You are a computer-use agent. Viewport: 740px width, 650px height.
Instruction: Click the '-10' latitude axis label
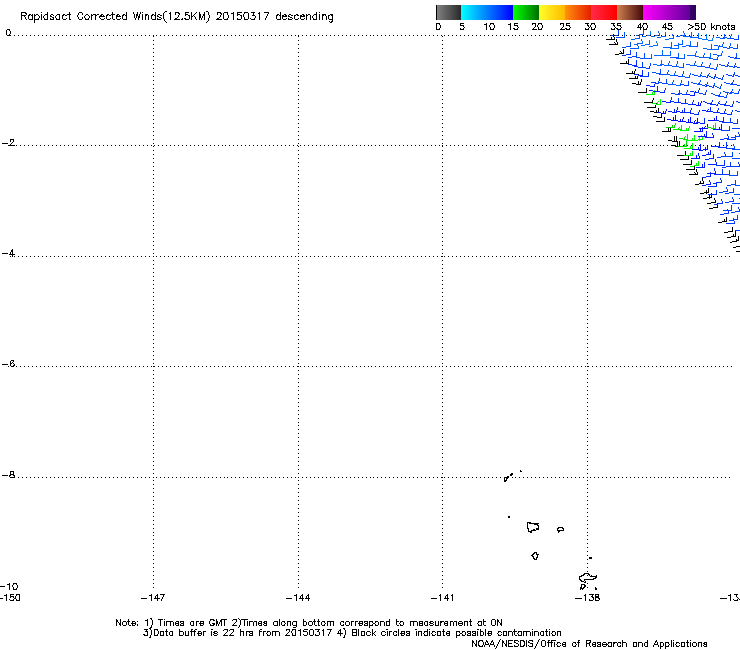(9, 586)
